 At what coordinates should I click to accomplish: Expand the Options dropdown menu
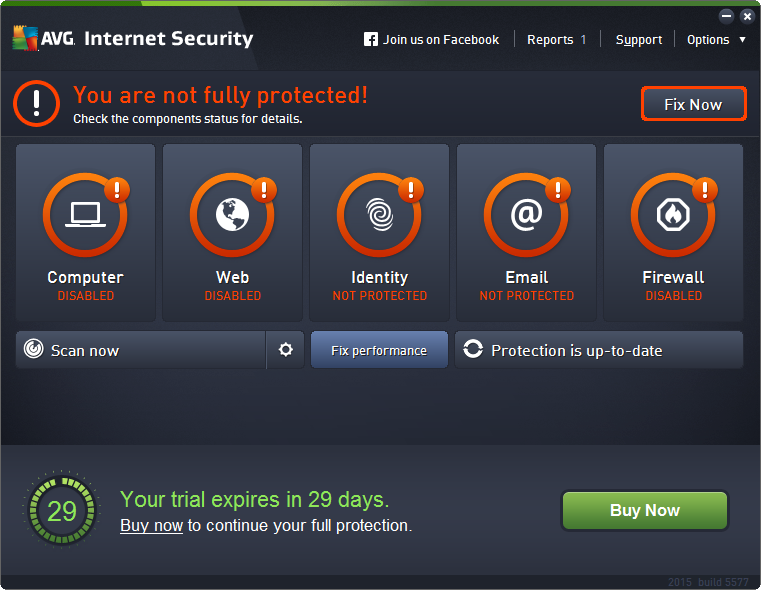point(715,40)
